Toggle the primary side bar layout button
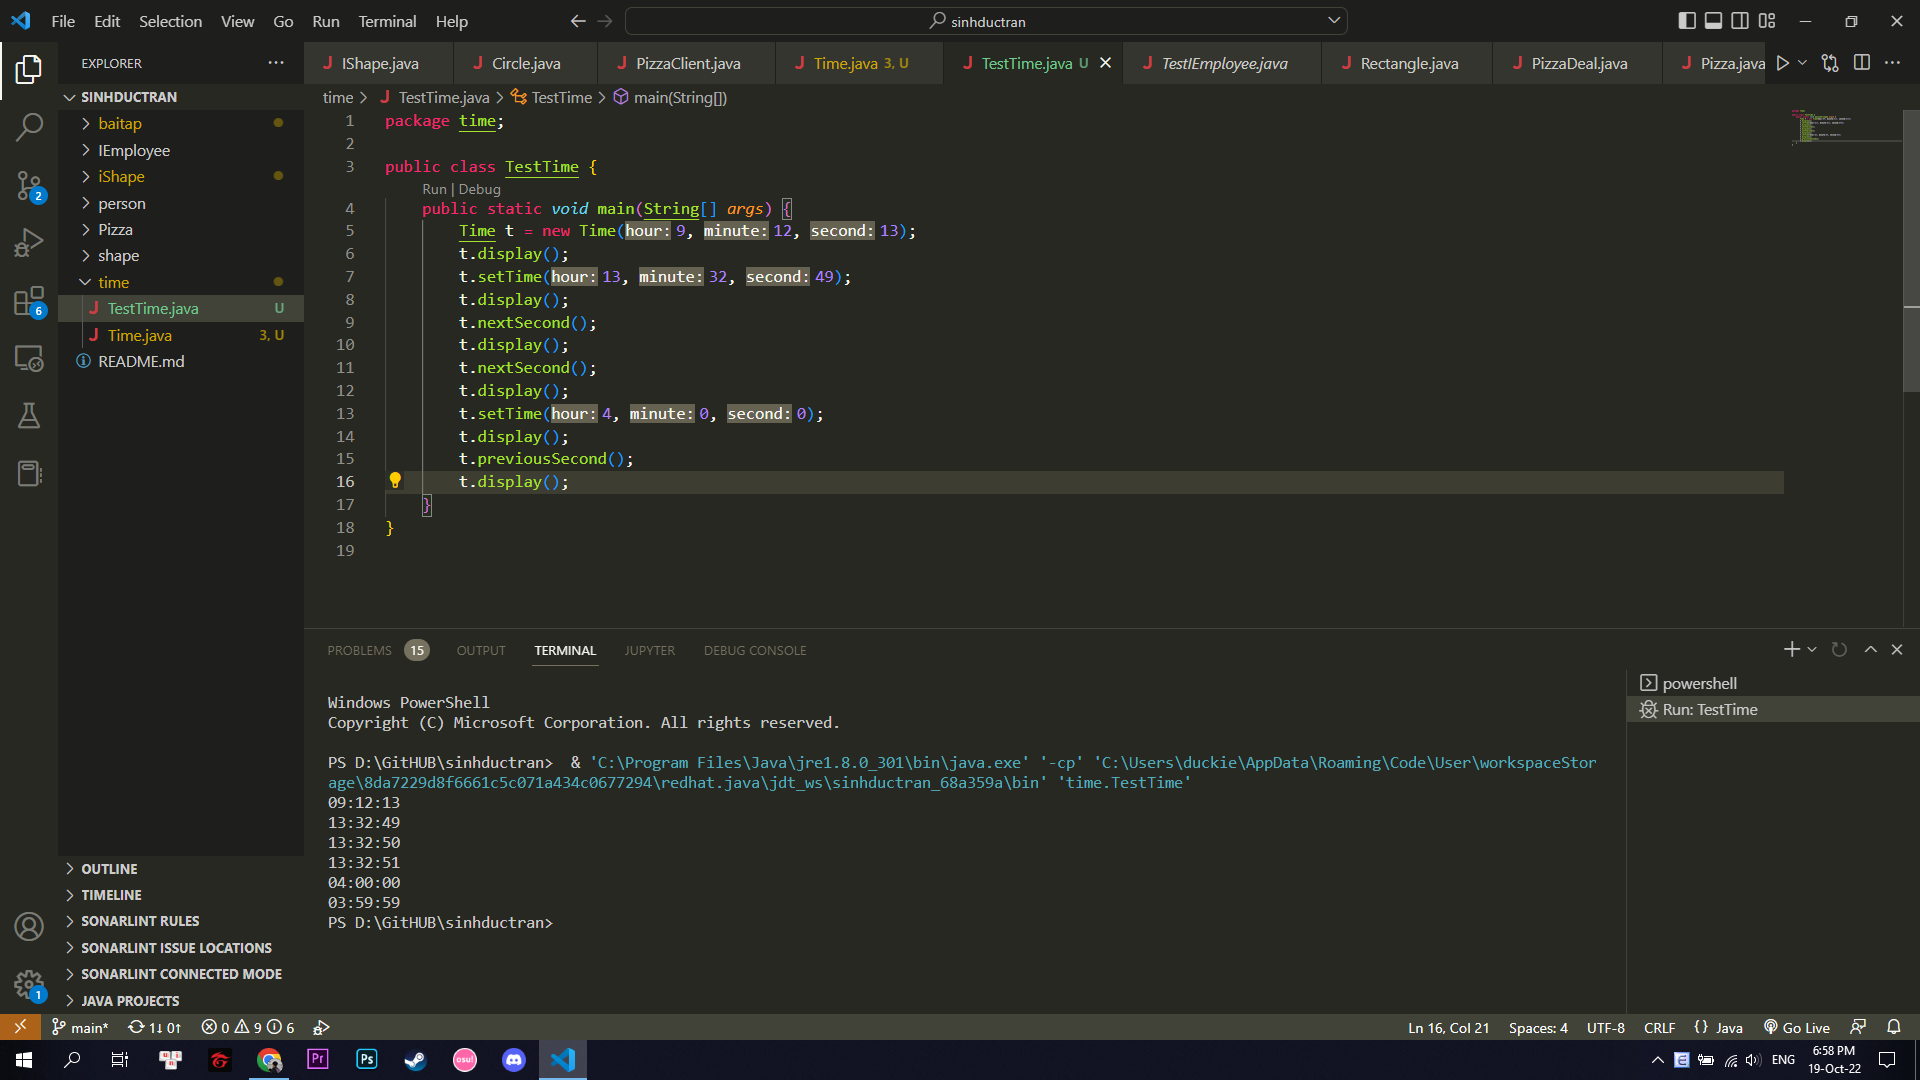Screen dimensions: 1920x1080 pos(1687,21)
